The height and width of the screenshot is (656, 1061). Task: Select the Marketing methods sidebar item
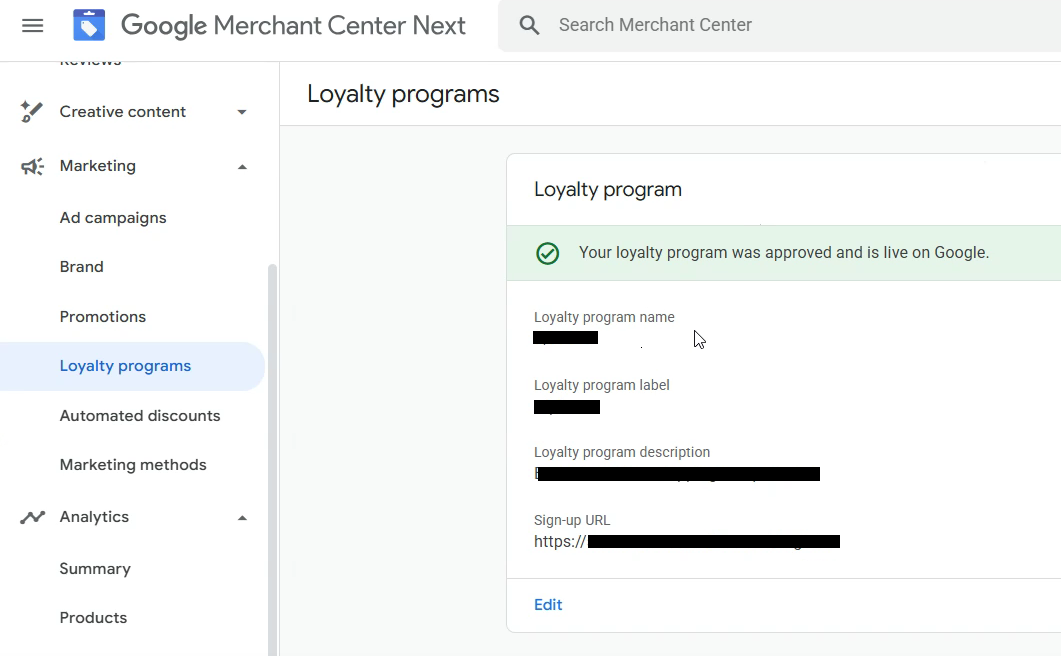click(x=133, y=464)
